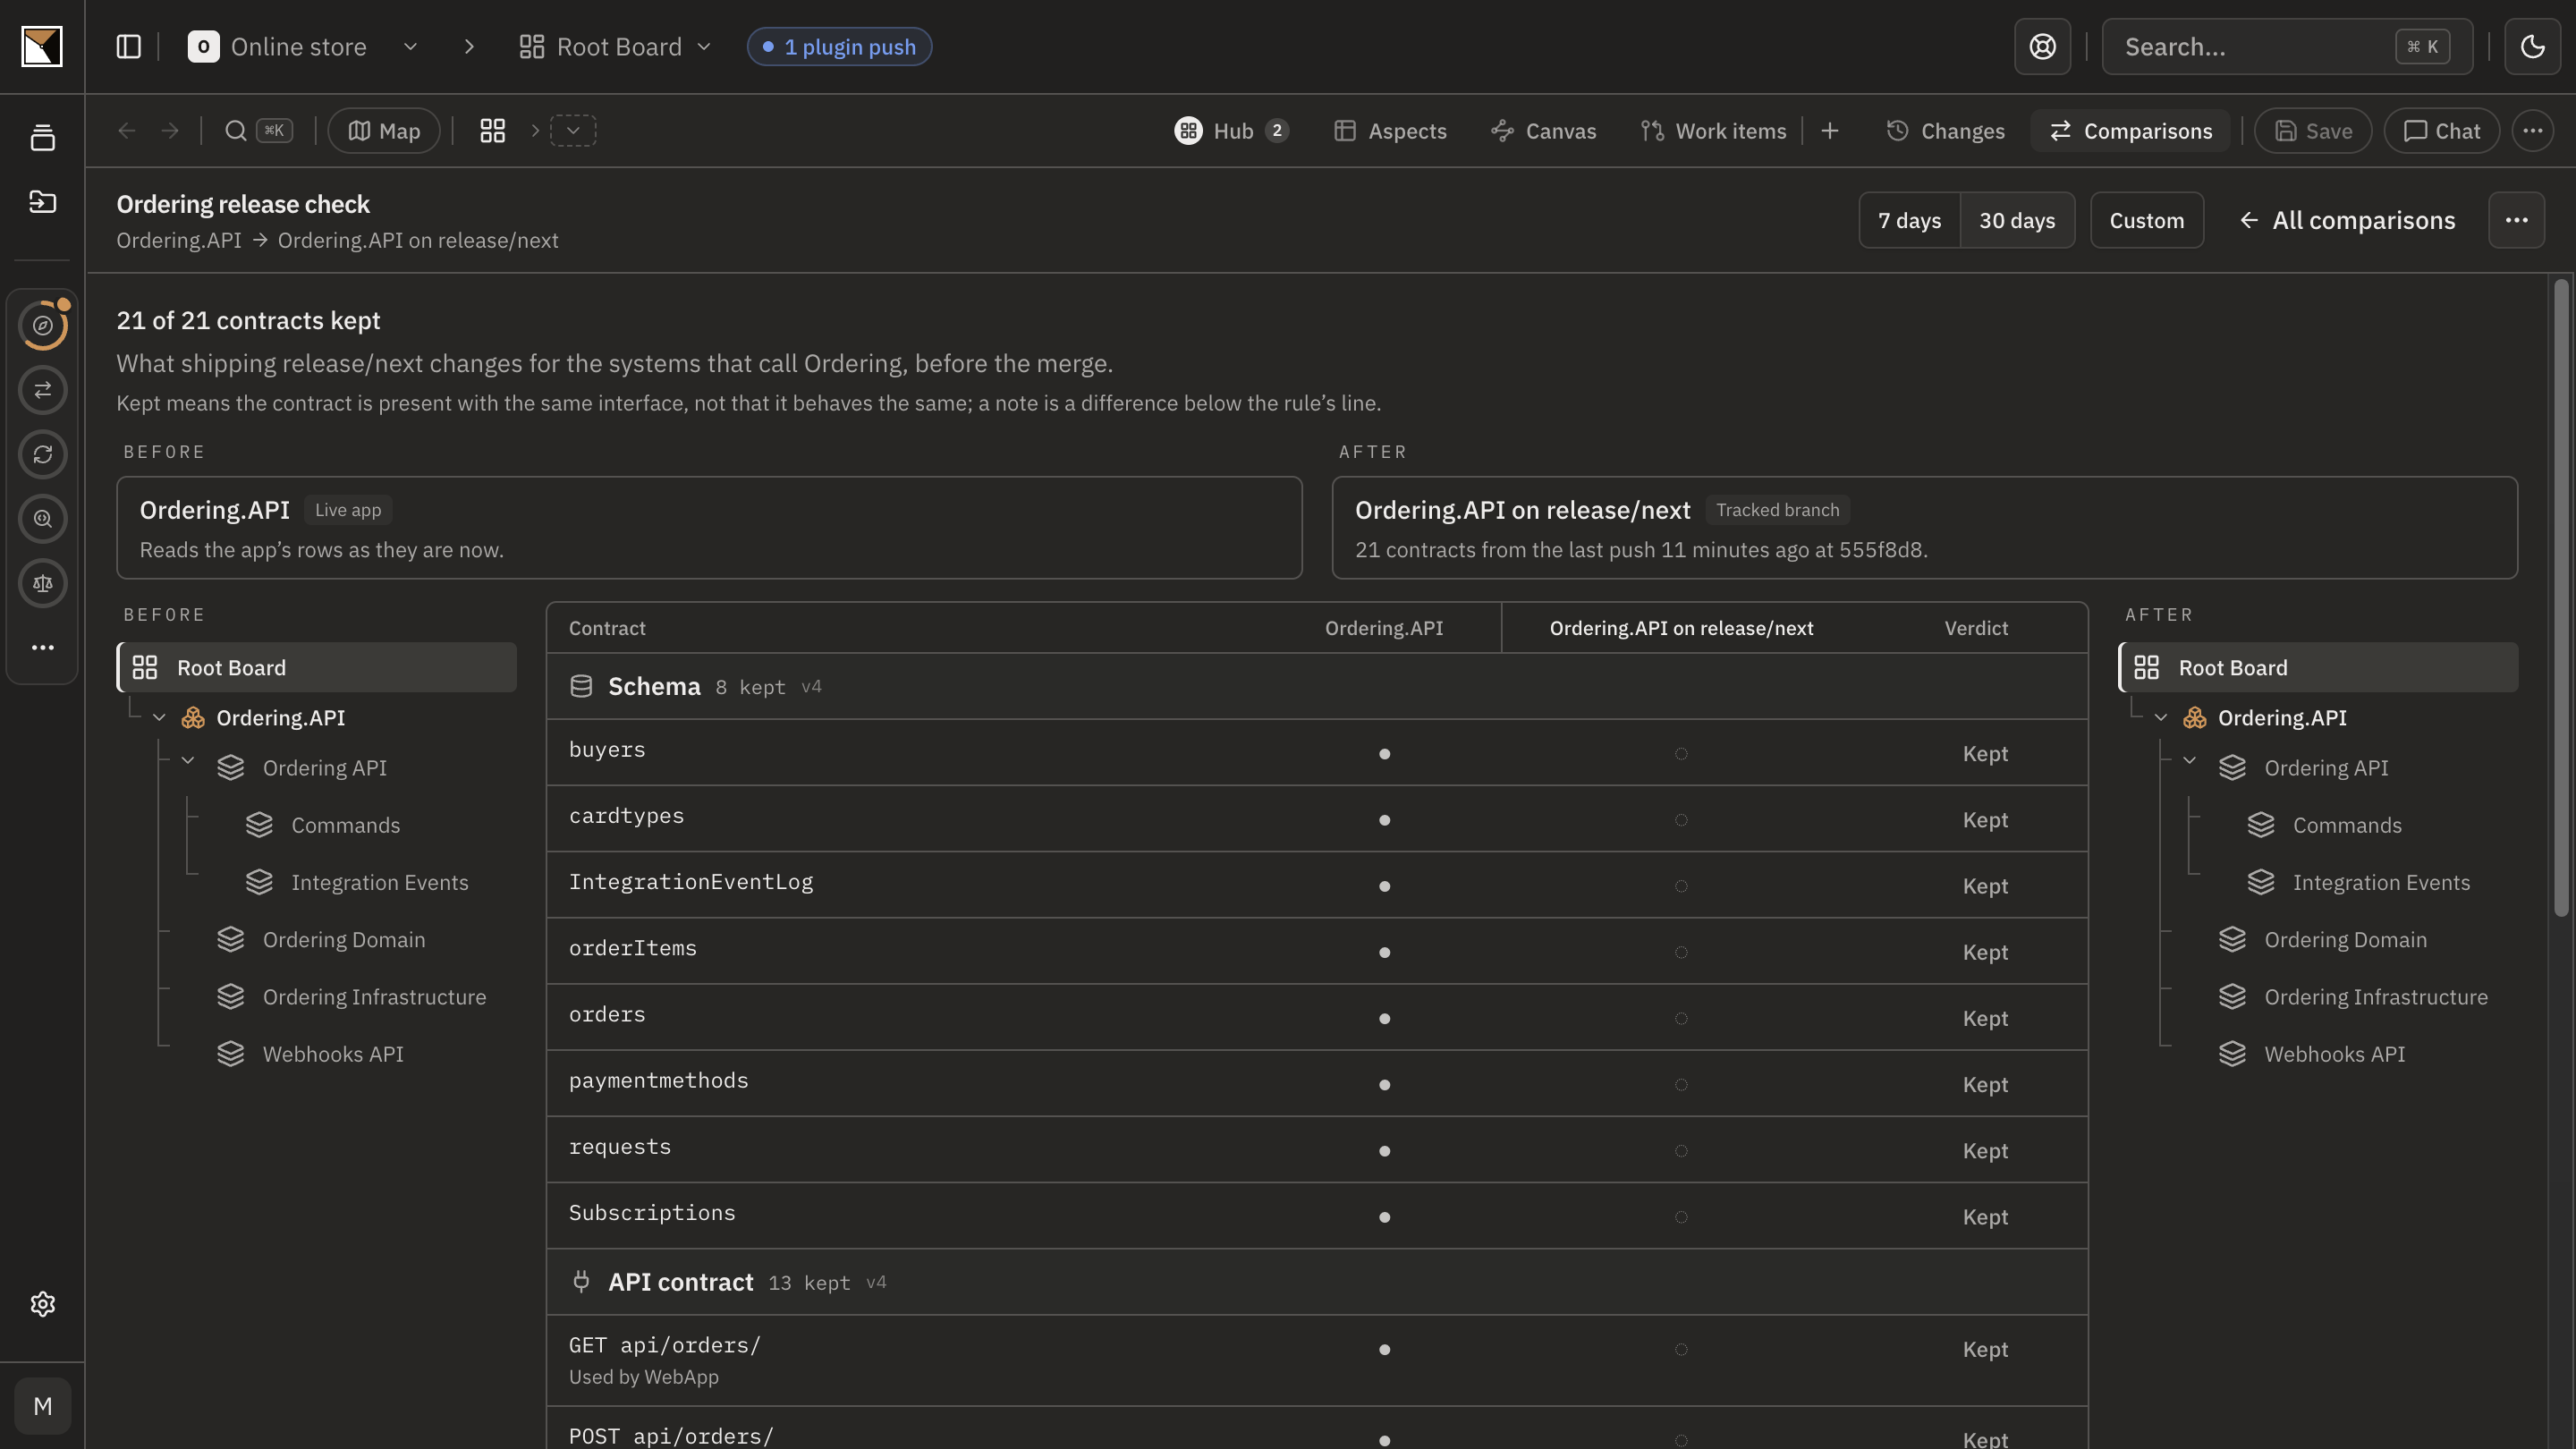Toggle dark mode moon icon
The image size is (2576, 1449).
pyautogui.click(x=2532, y=47)
